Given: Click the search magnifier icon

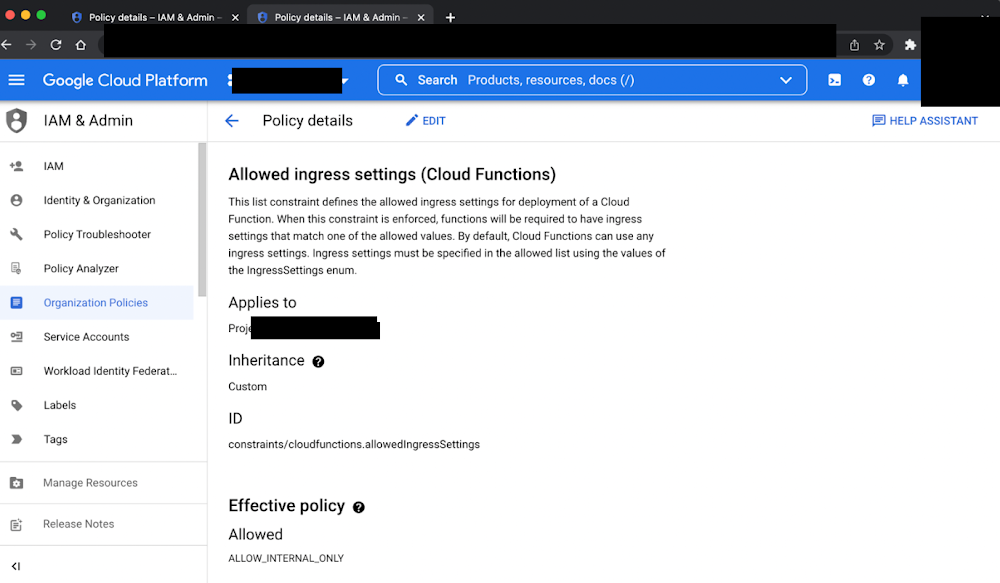Looking at the screenshot, I should click(x=401, y=80).
